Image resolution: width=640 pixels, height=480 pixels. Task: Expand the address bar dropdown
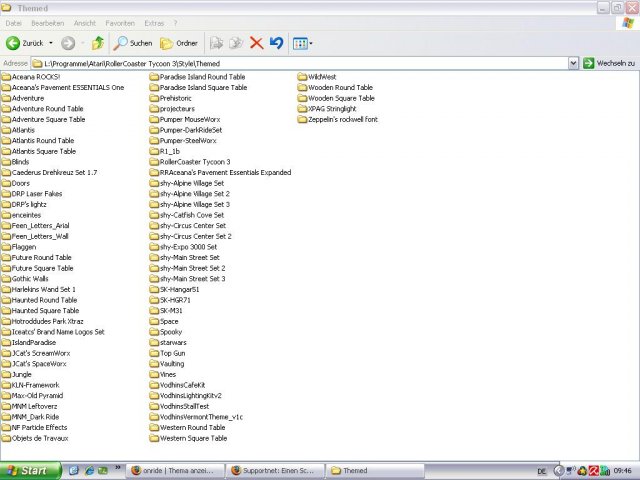click(573, 63)
